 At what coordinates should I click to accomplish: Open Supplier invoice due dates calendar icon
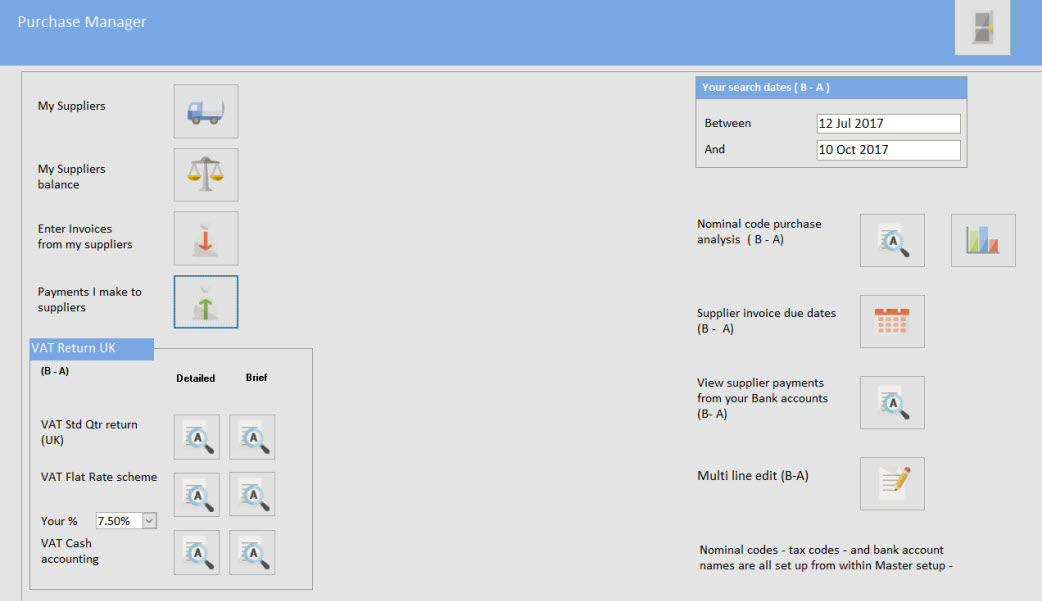pyautogui.click(x=892, y=322)
